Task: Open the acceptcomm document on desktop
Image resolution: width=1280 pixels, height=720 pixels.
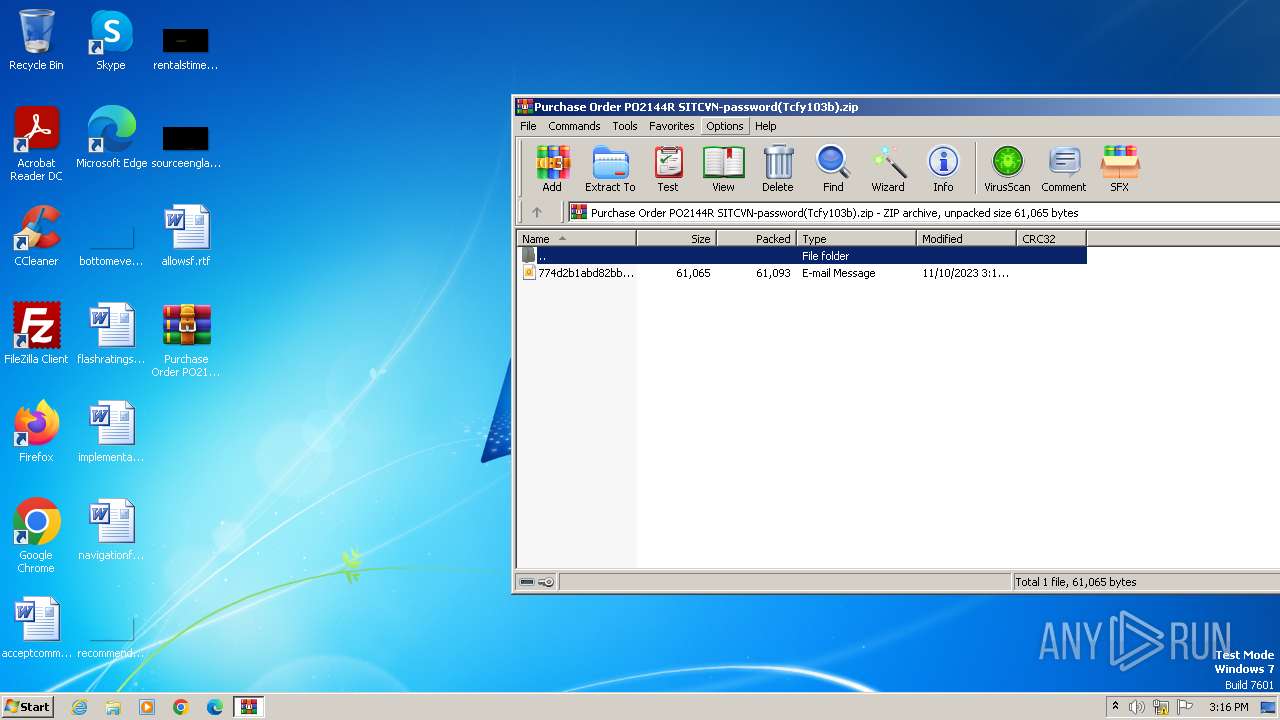Action: point(37,628)
